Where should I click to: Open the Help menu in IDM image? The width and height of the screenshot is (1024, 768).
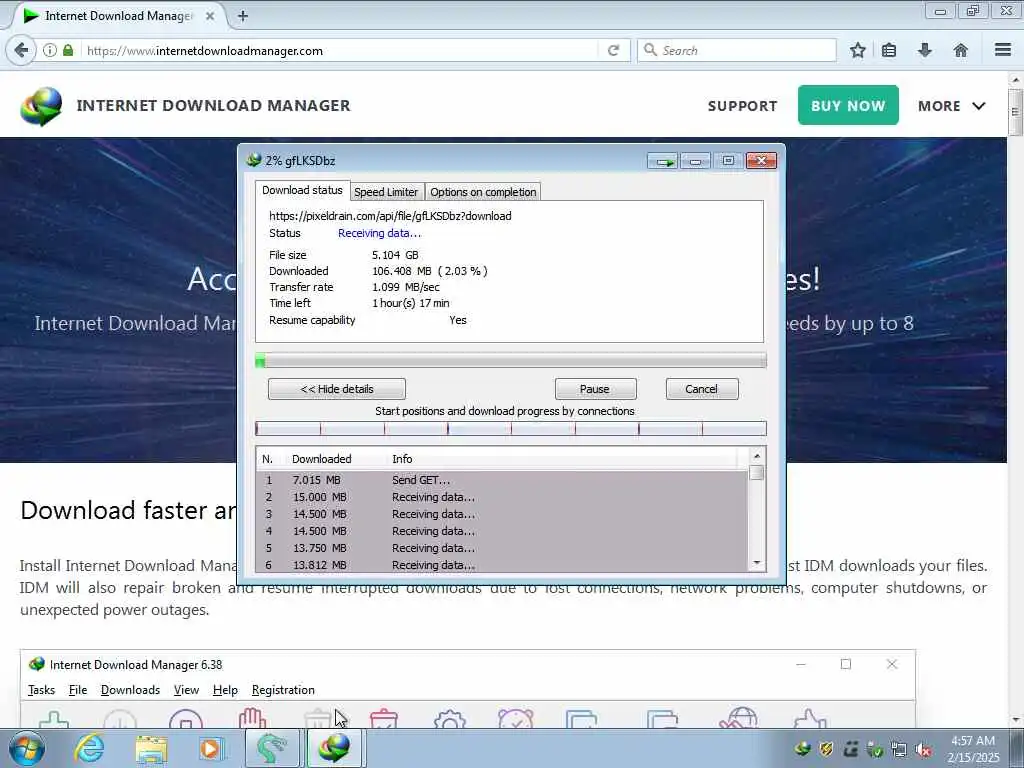[225, 690]
